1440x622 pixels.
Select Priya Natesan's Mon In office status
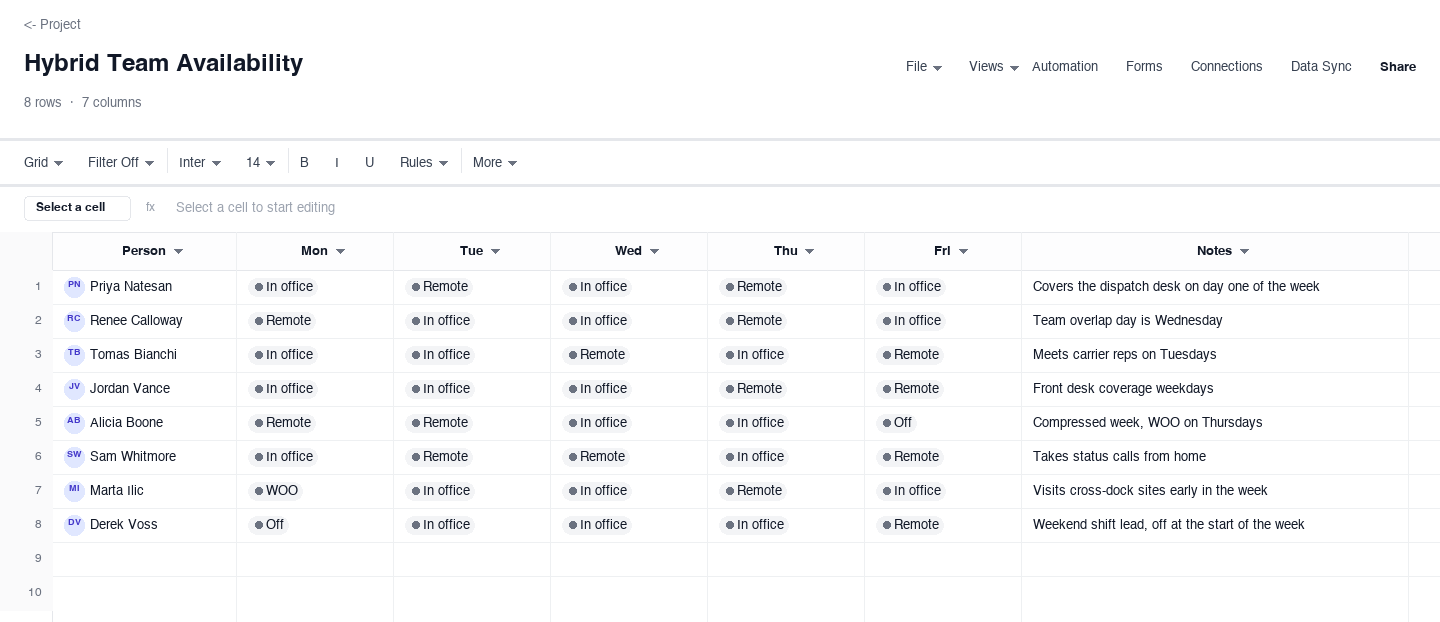[x=282, y=287]
